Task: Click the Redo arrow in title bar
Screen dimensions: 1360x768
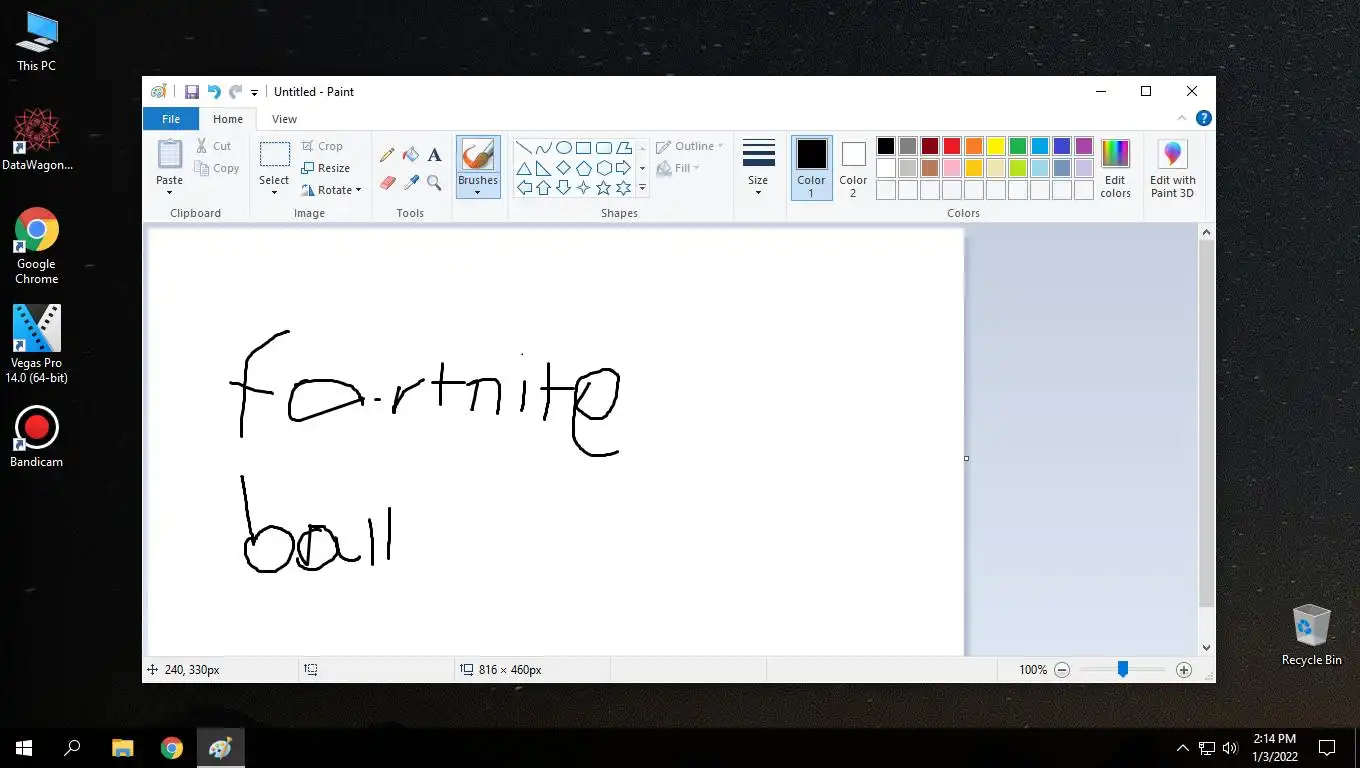Action: click(x=235, y=92)
